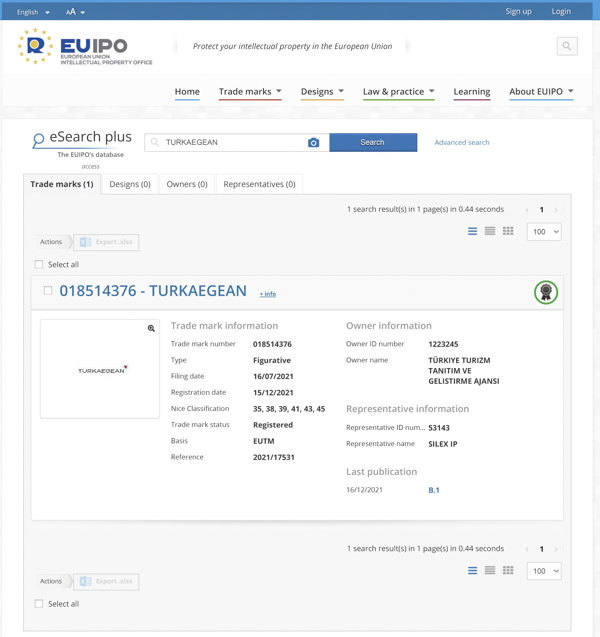Click the bottom Actions label
This screenshot has width=600, height=637.
(x=51, y=581)
